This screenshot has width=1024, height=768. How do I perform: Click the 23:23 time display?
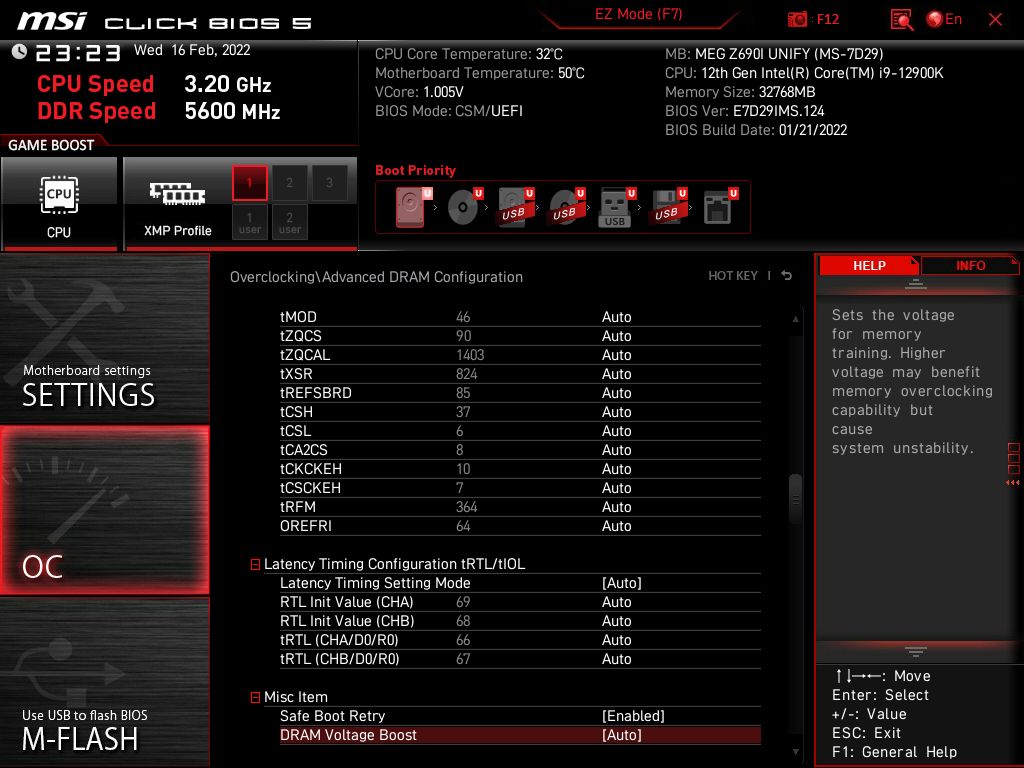pos(78,53)
